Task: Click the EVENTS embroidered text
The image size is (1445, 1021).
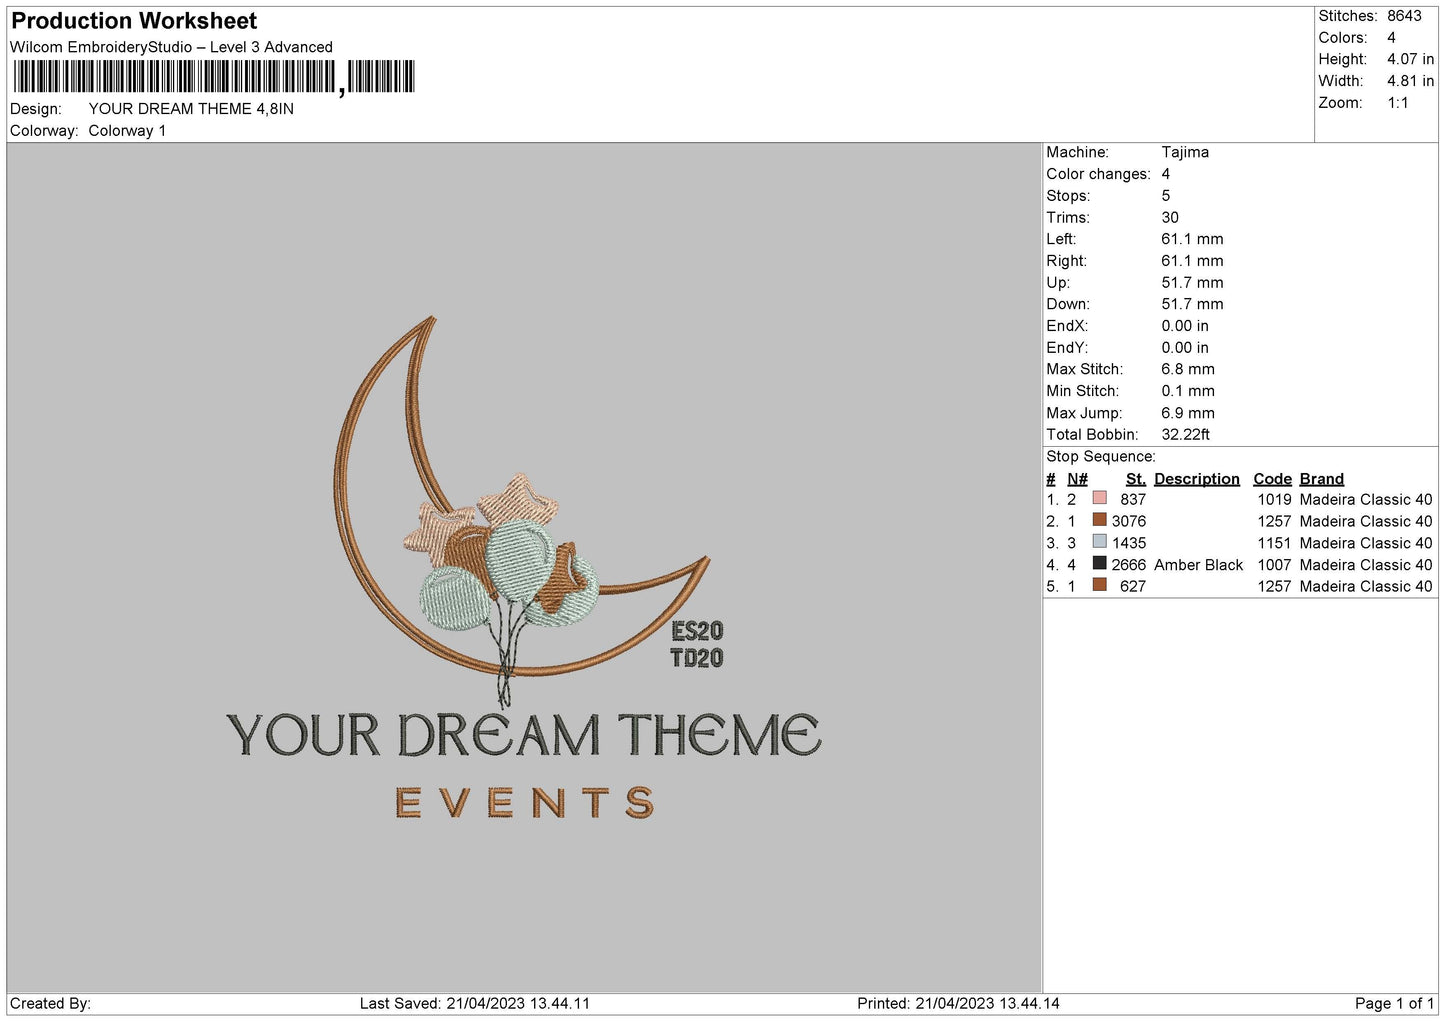Action: (525, 803)
